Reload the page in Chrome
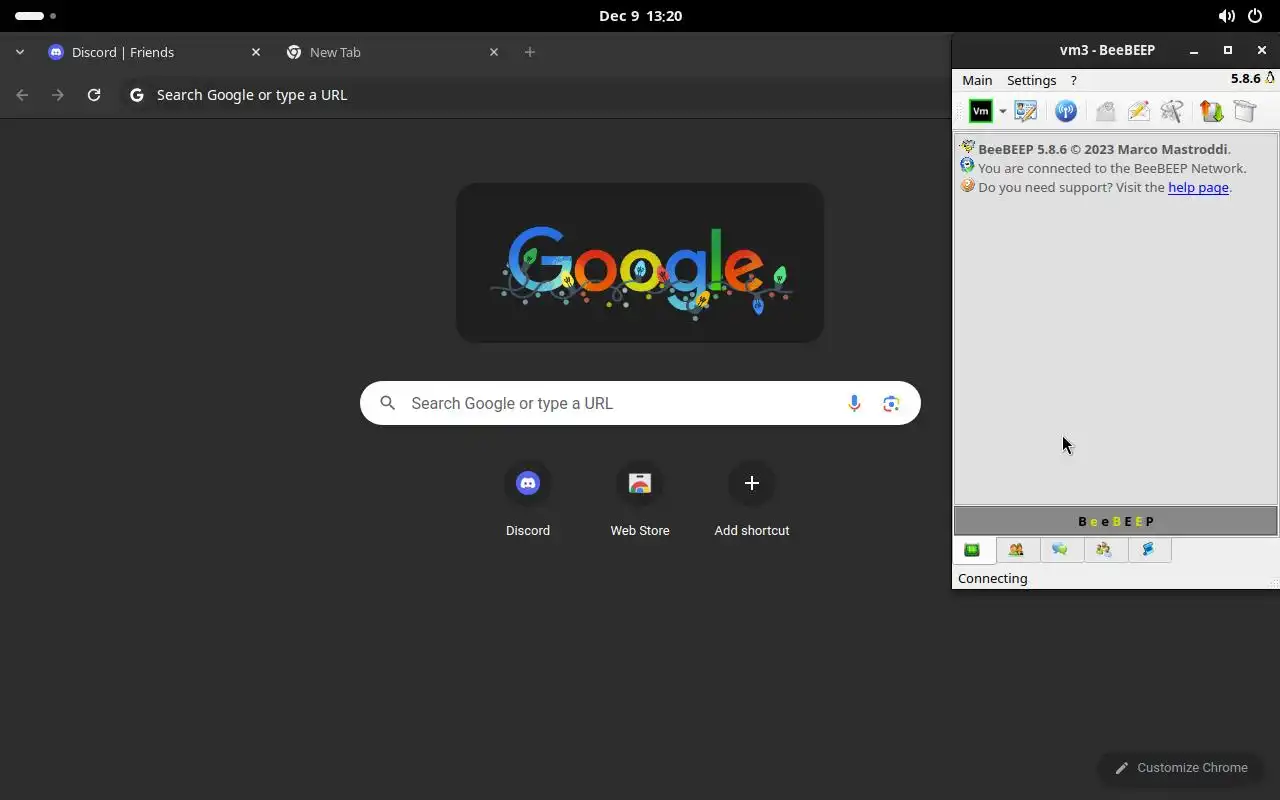 pos(94,95)
